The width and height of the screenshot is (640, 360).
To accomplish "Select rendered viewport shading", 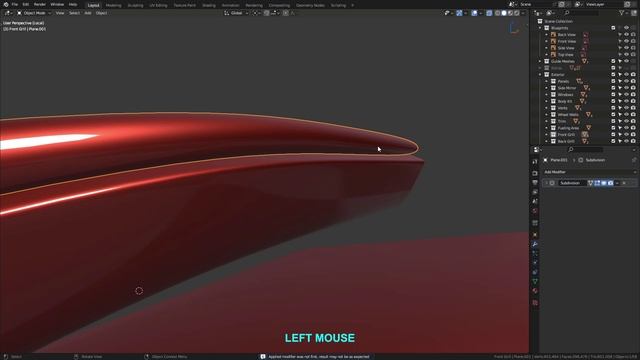I will [517, 13].
